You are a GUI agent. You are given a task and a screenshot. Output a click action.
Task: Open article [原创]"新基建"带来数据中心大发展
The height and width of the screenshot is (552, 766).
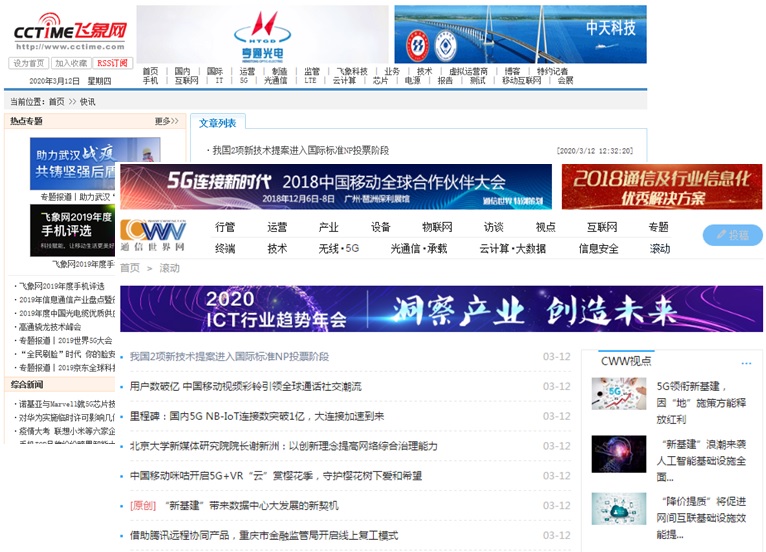234,506
